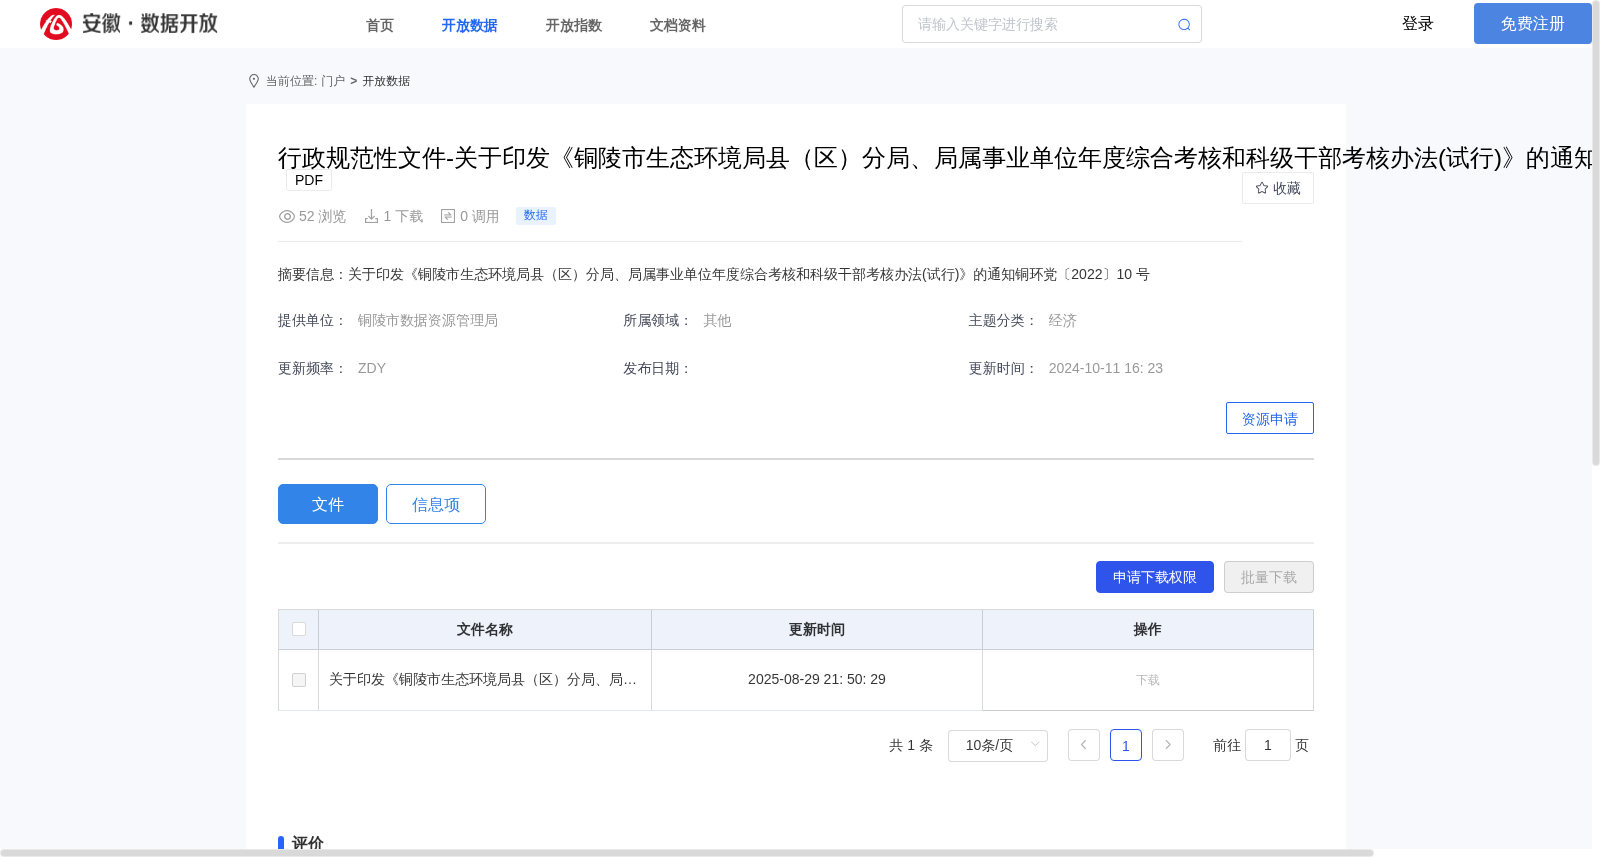Click the 共 1 条 total count text
The width and height of the screenshot is (1600, 857).
coord(911,745)
